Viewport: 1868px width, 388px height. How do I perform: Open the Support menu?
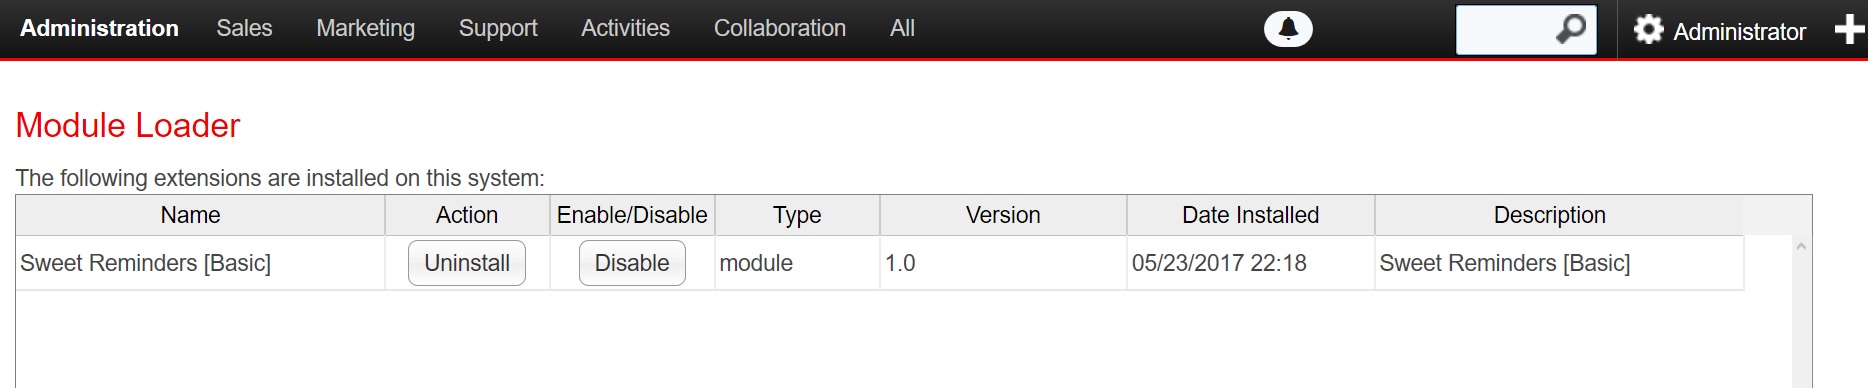(x=498, y=28)
